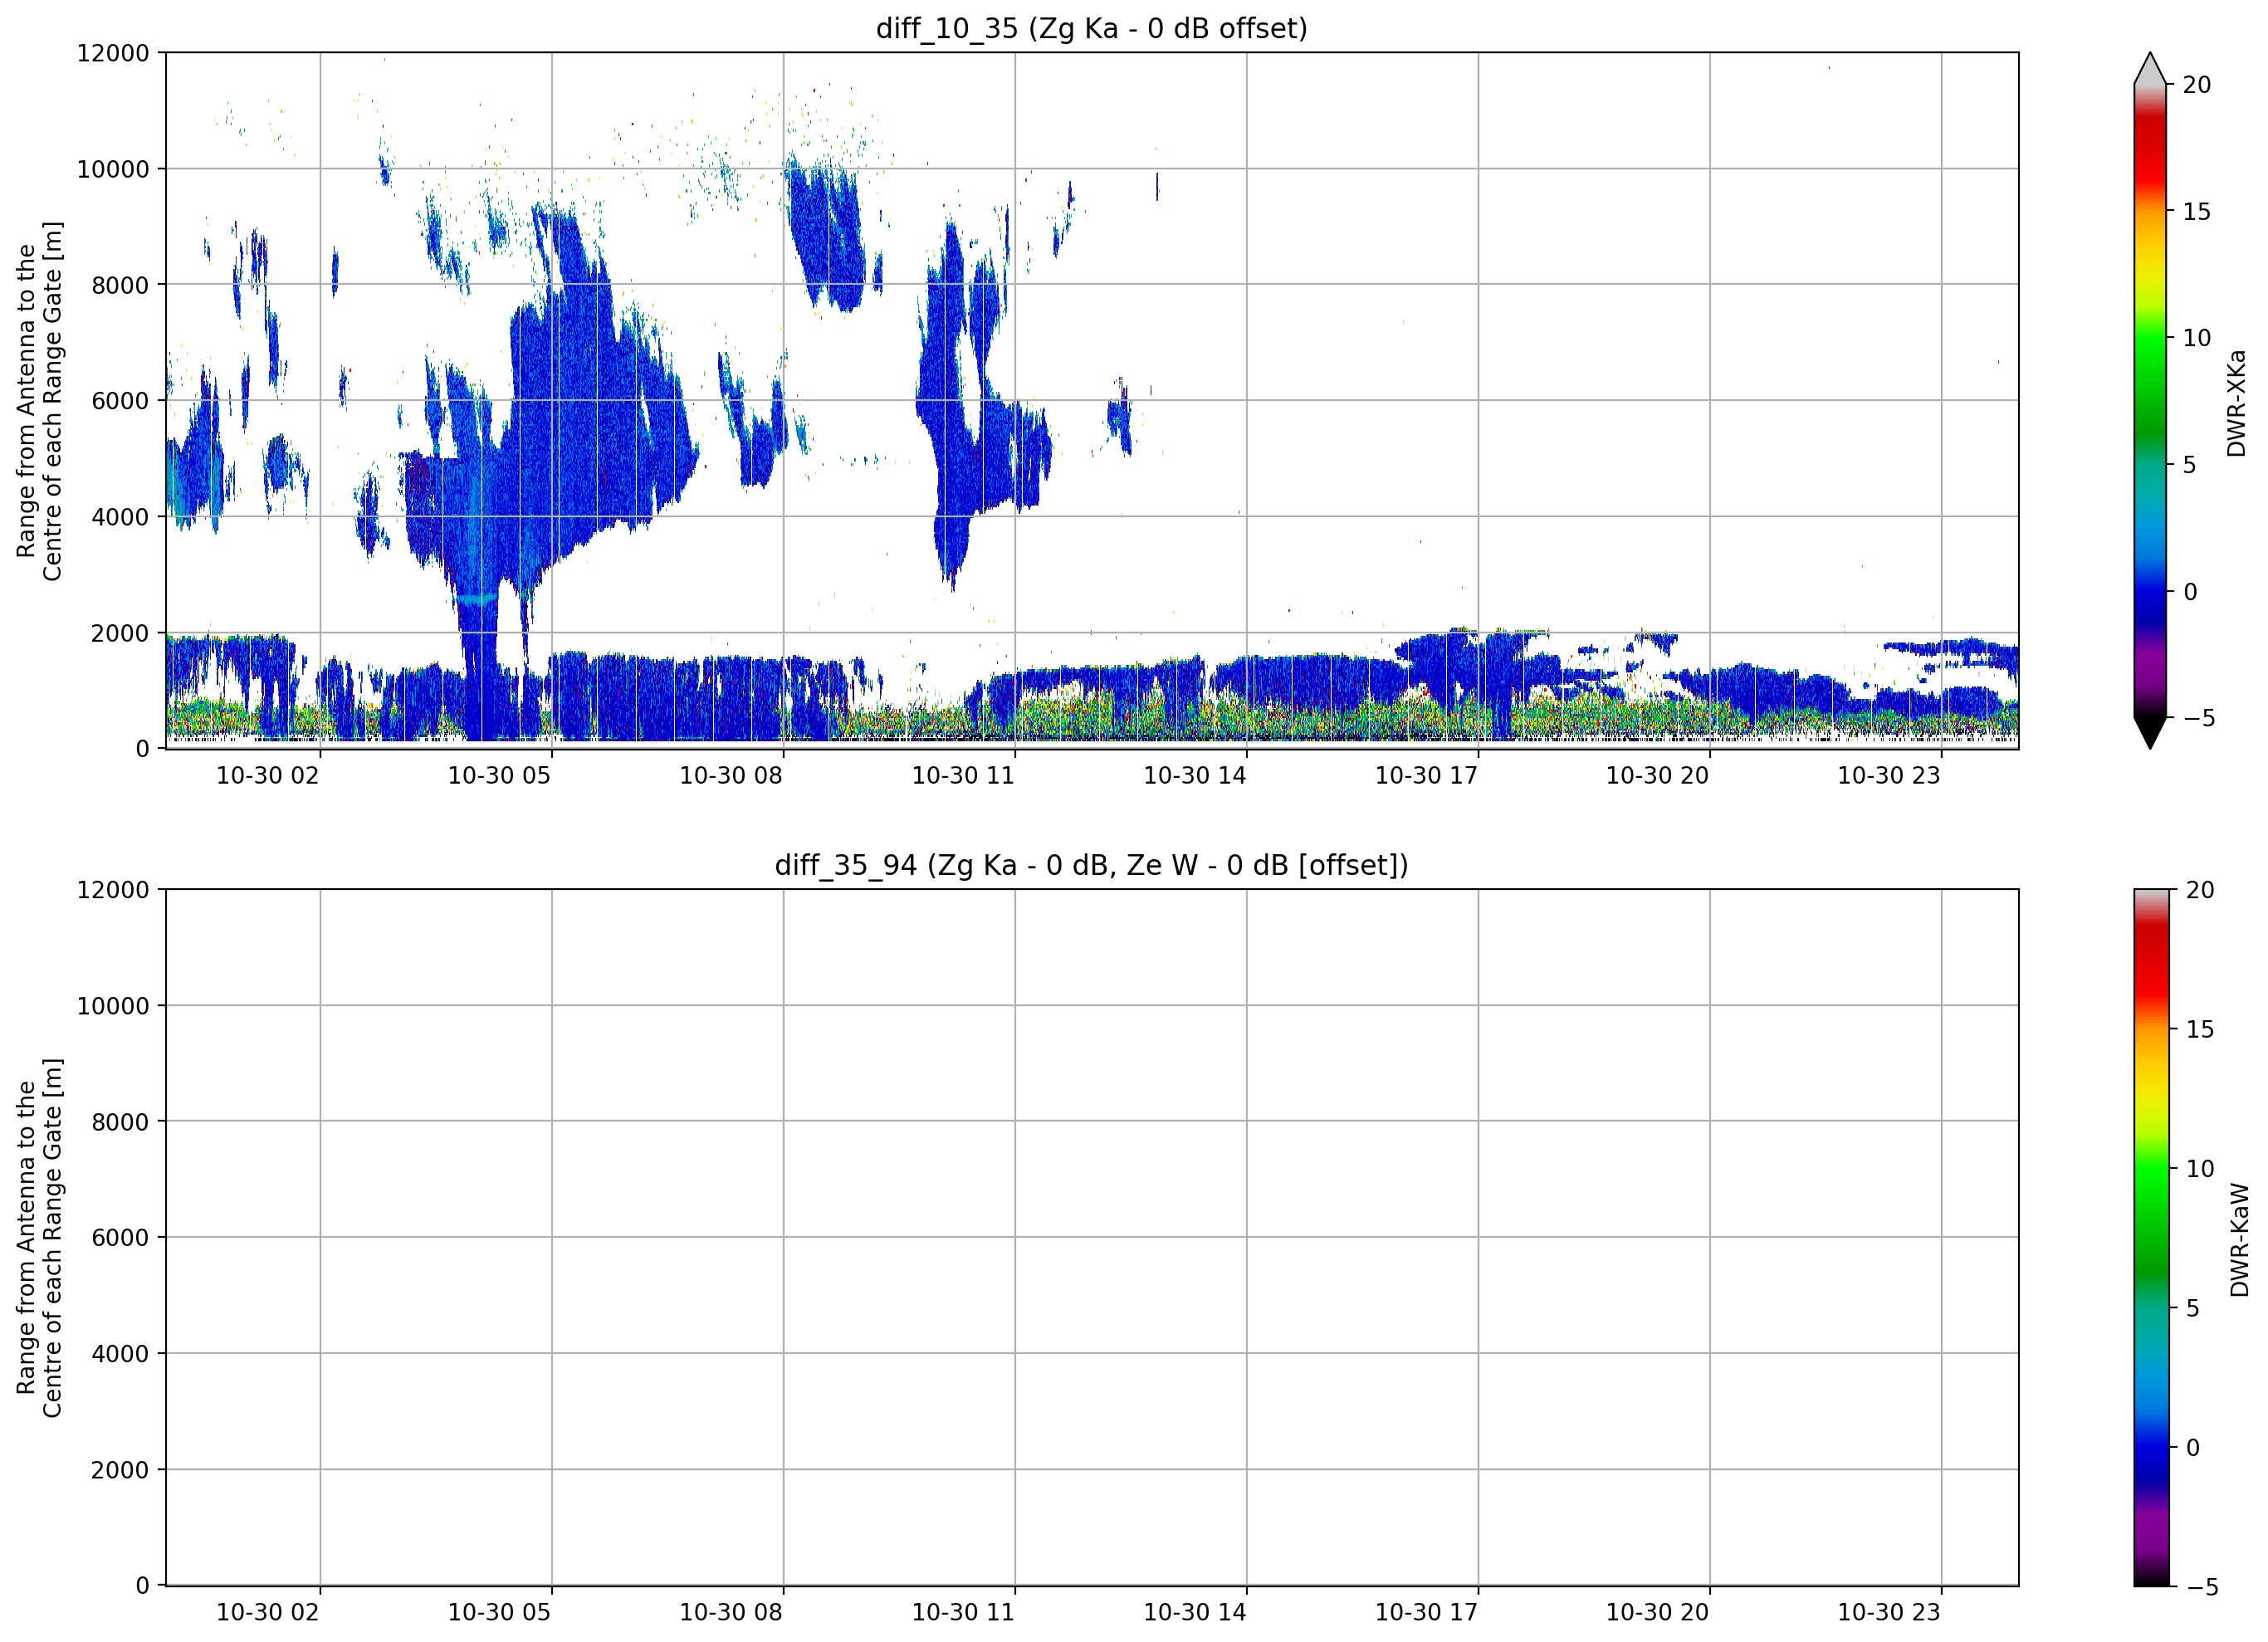Click the "diff_35_94" plot title
Screen dimensions: 2268x1642
click(1091, 865)
